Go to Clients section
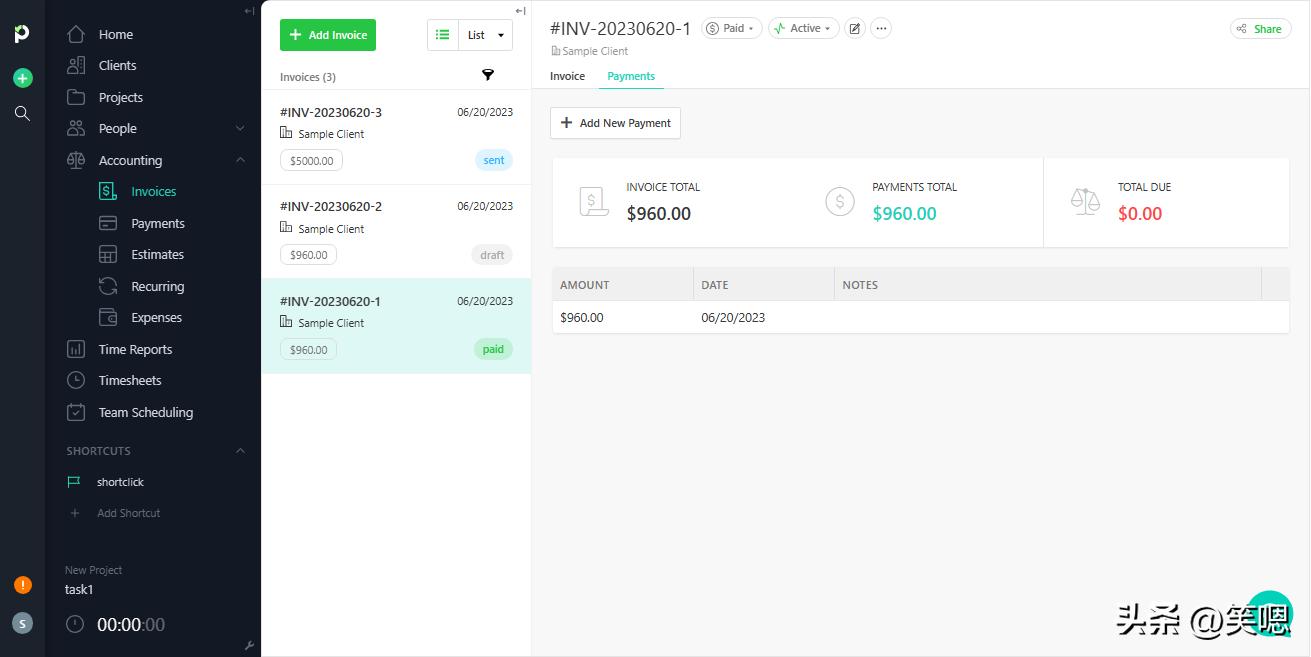This screenshot has width=1311, height=657. click(117, 65)
